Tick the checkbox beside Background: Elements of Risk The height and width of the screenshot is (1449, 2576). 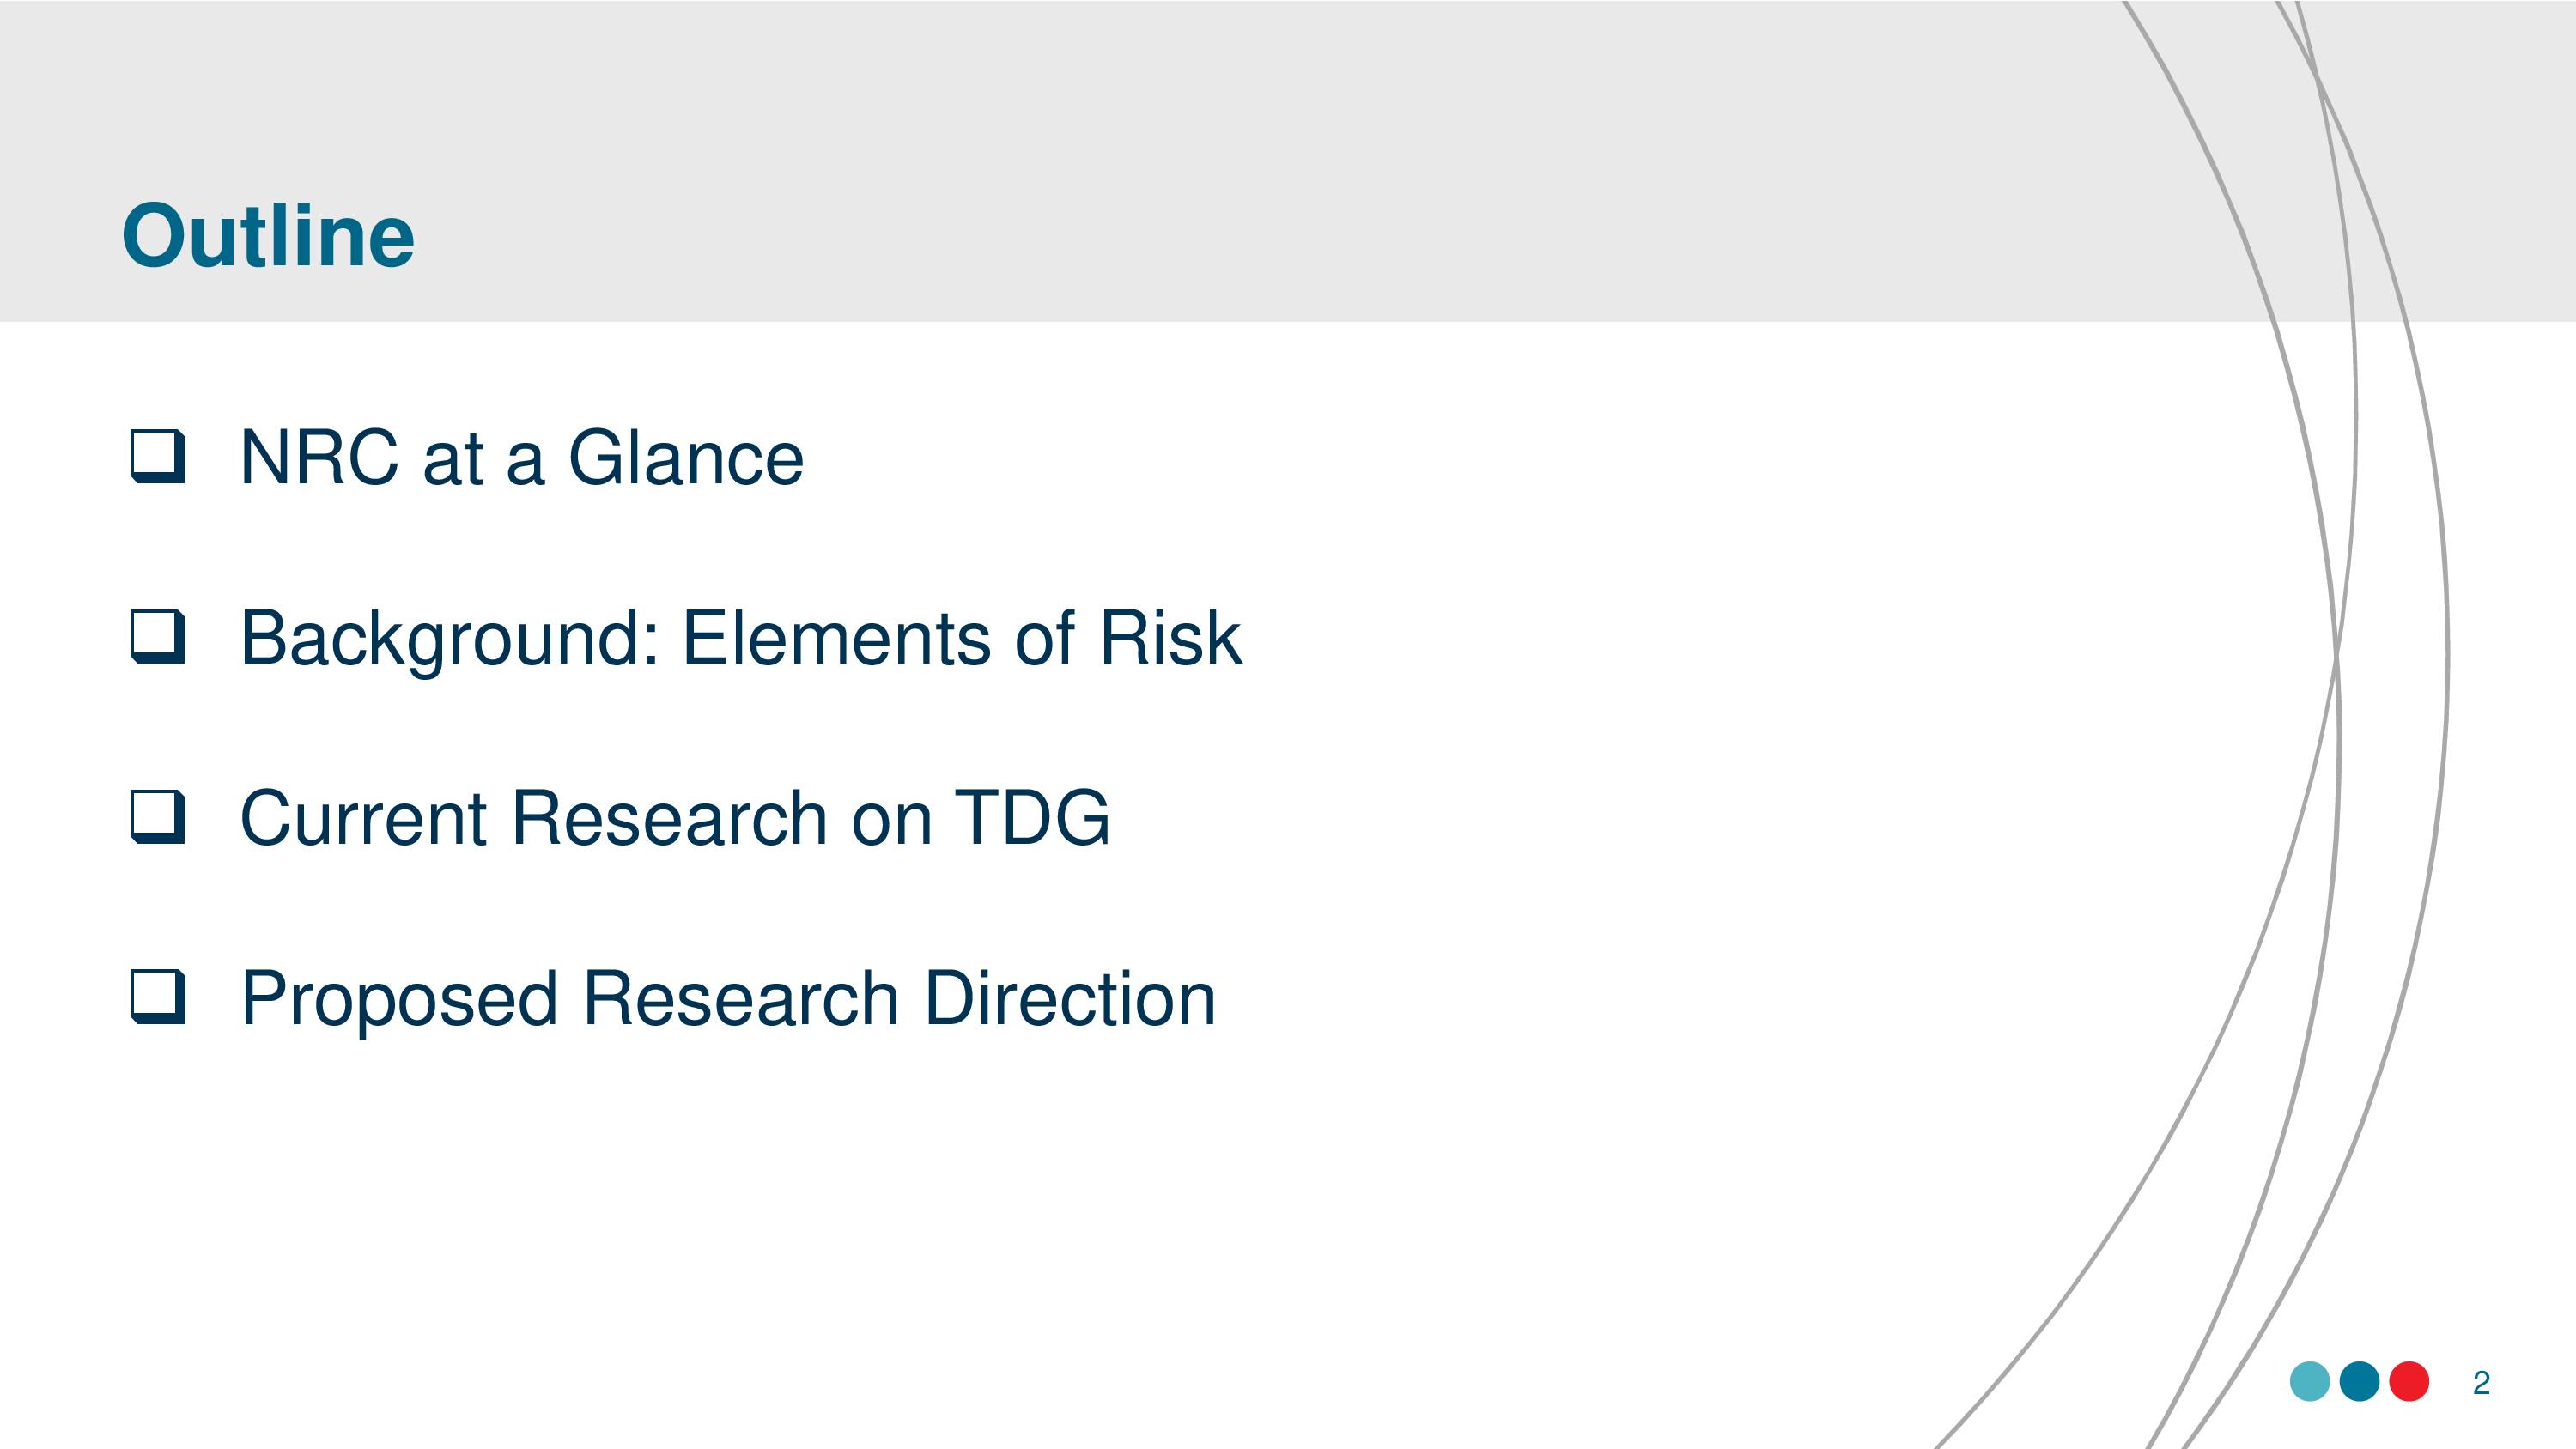(x=158, y=637)
